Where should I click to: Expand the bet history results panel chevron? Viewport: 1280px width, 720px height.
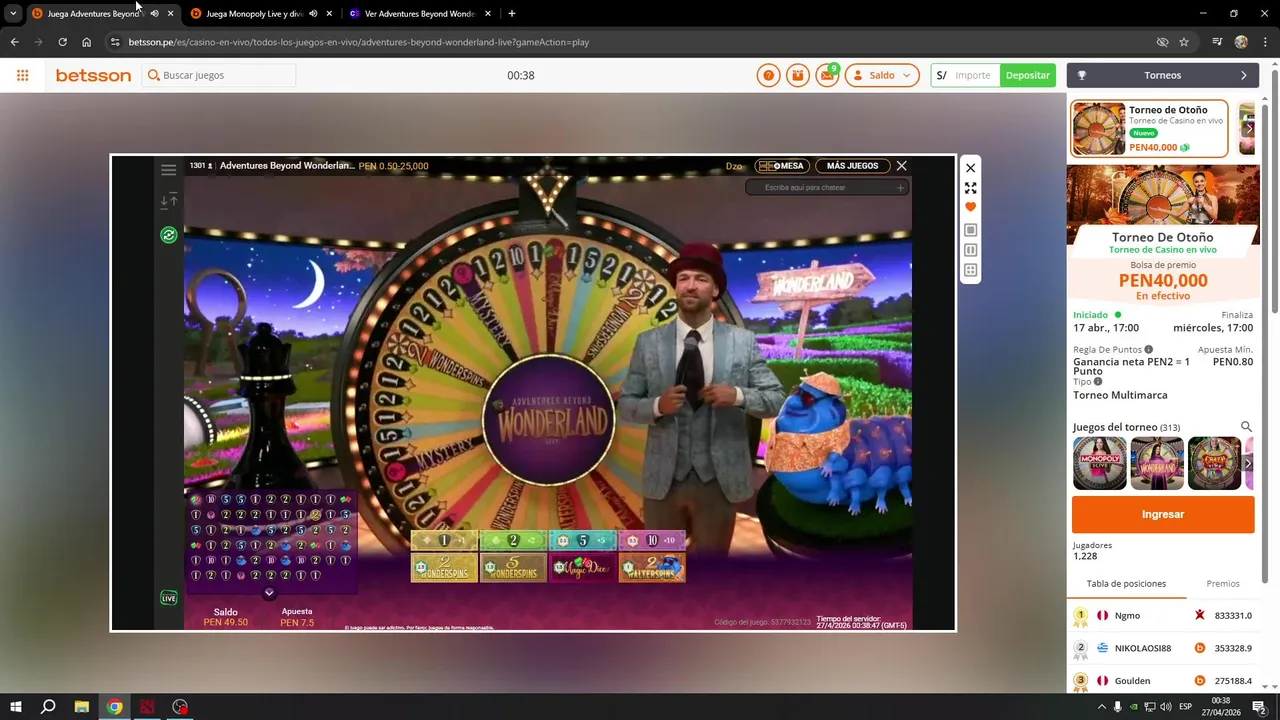pos(268,592)
